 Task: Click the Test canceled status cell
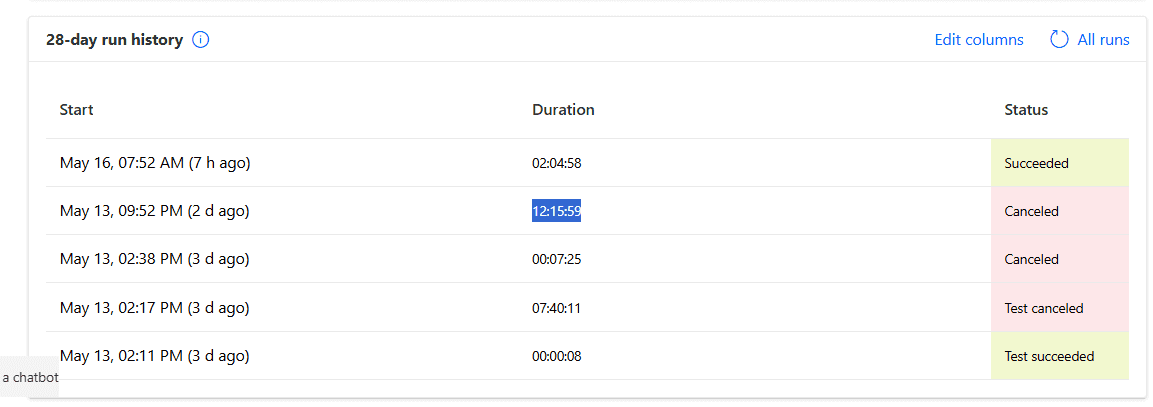click(x=1060, y=308)
